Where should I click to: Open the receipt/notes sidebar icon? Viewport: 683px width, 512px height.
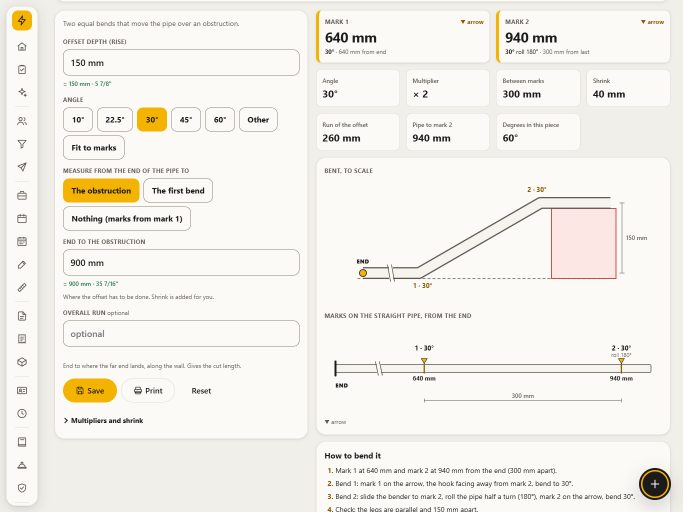22,339
